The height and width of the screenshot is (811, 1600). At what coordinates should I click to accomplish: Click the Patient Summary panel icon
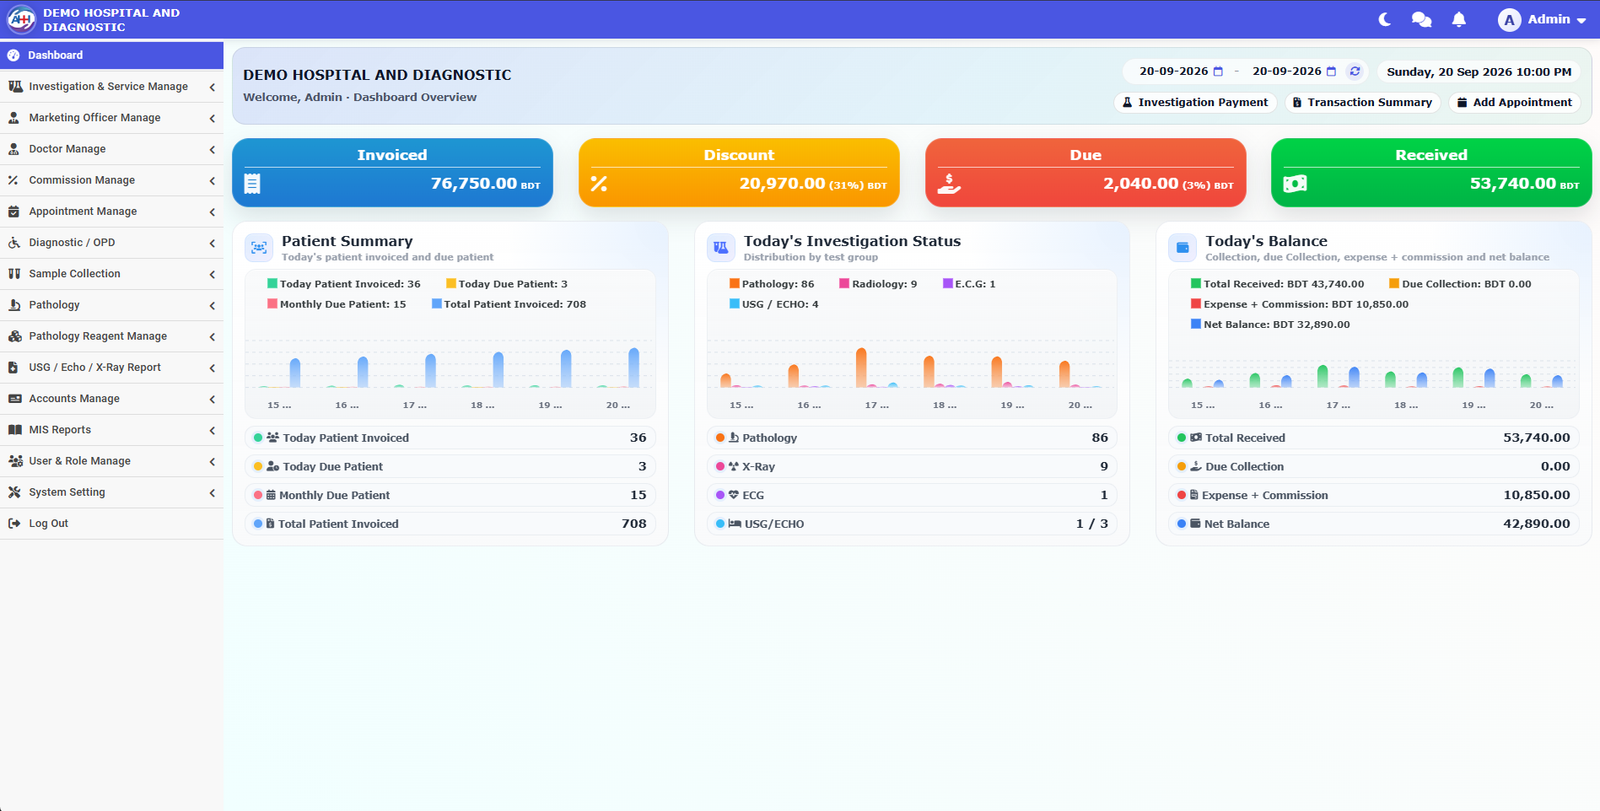point(259,248)
